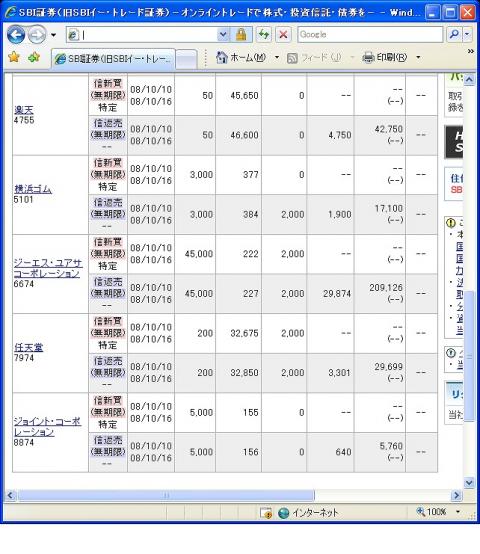The height and width of the screenshot is (554, 480).
Task: Click the value 5,760
Action: [x=391, y=446]
